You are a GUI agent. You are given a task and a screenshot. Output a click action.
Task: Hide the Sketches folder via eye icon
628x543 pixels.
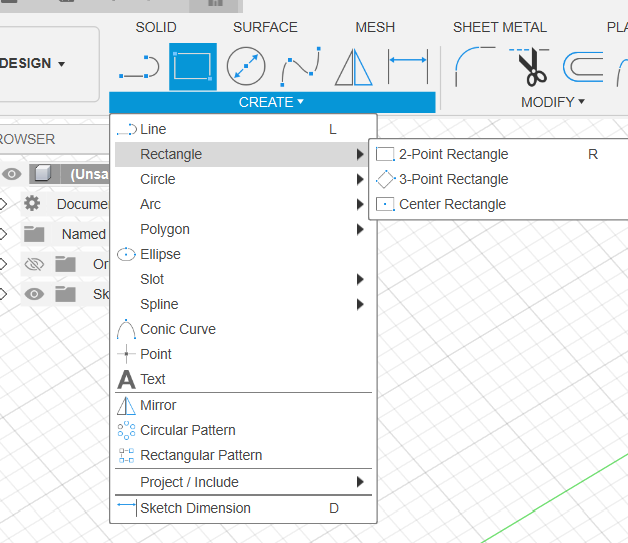34,294
